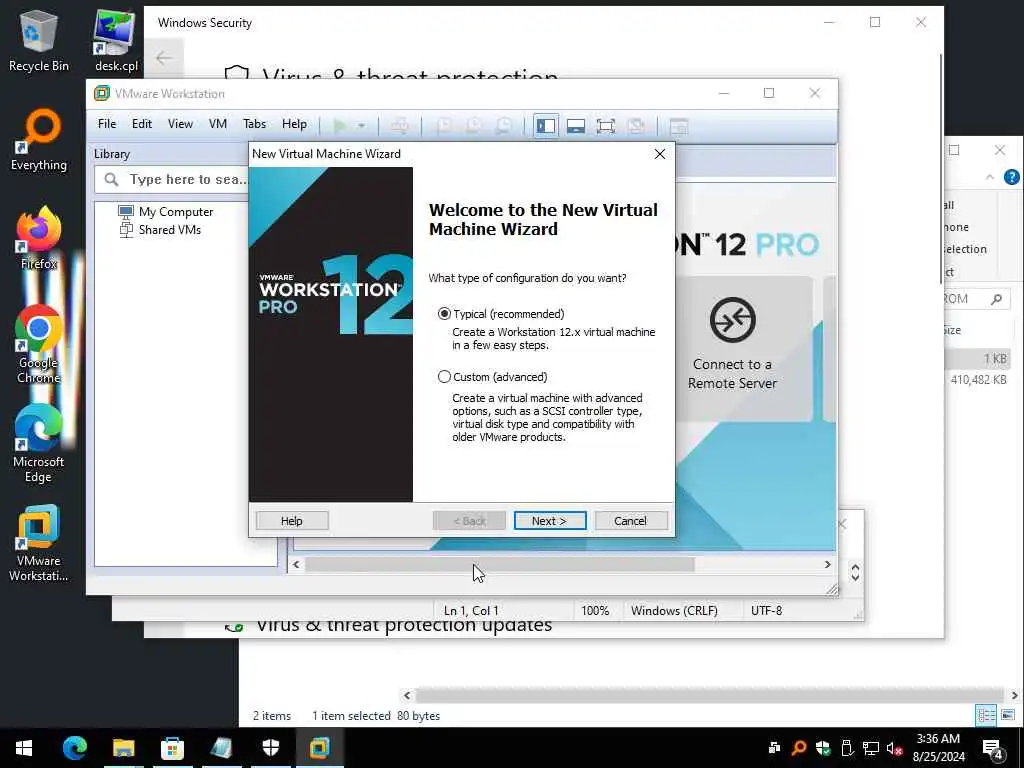The image size is (1024, 768).
Task: Click the Notepad taskbar icon
Action: [x=221, y=748]
